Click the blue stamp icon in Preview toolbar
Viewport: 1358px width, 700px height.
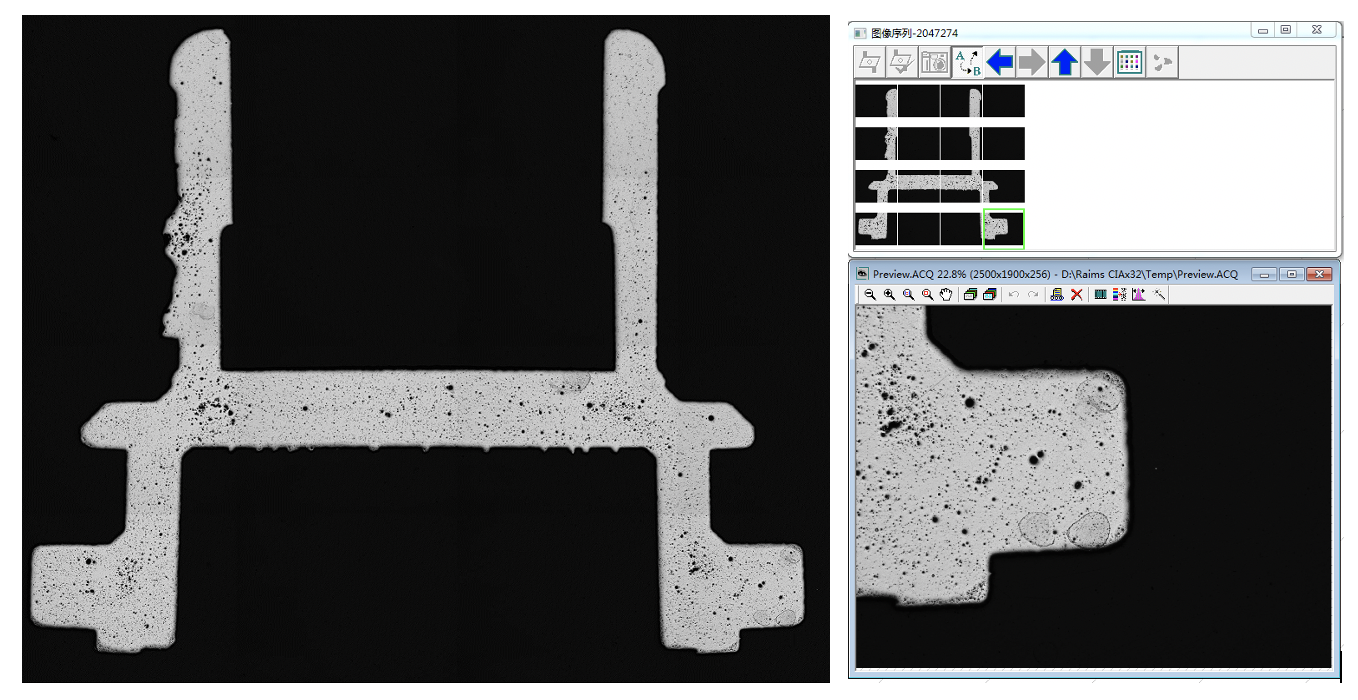(x=1057, y=294)
